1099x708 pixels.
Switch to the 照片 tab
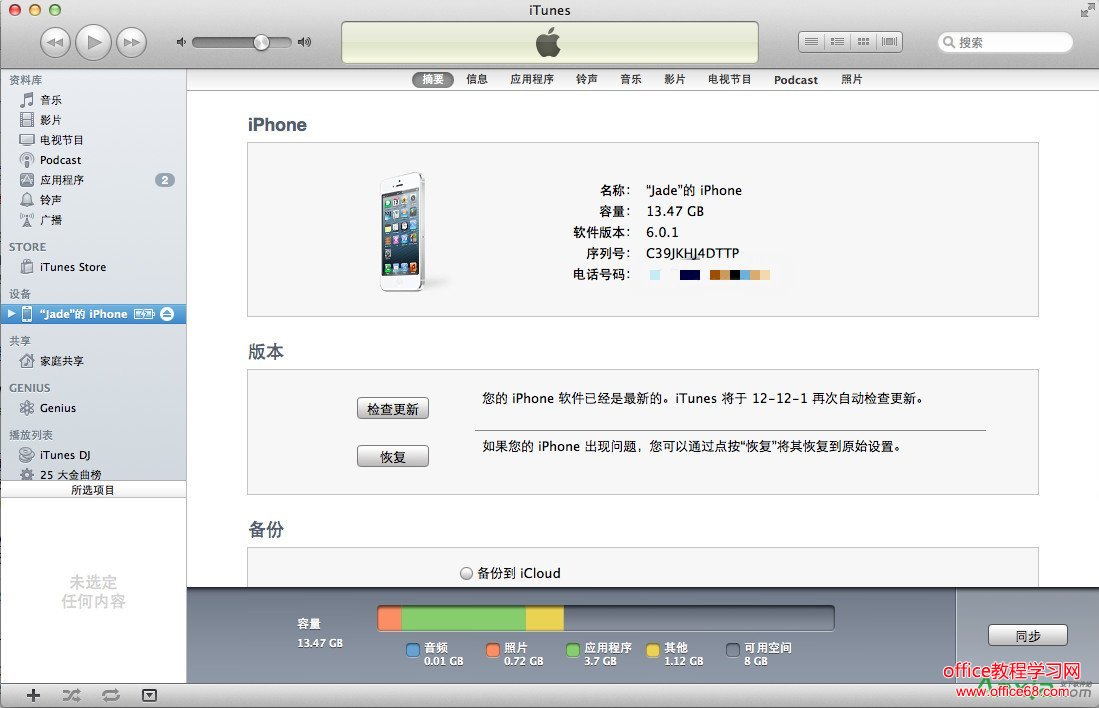pyautogui.click(x=852, y=79)
